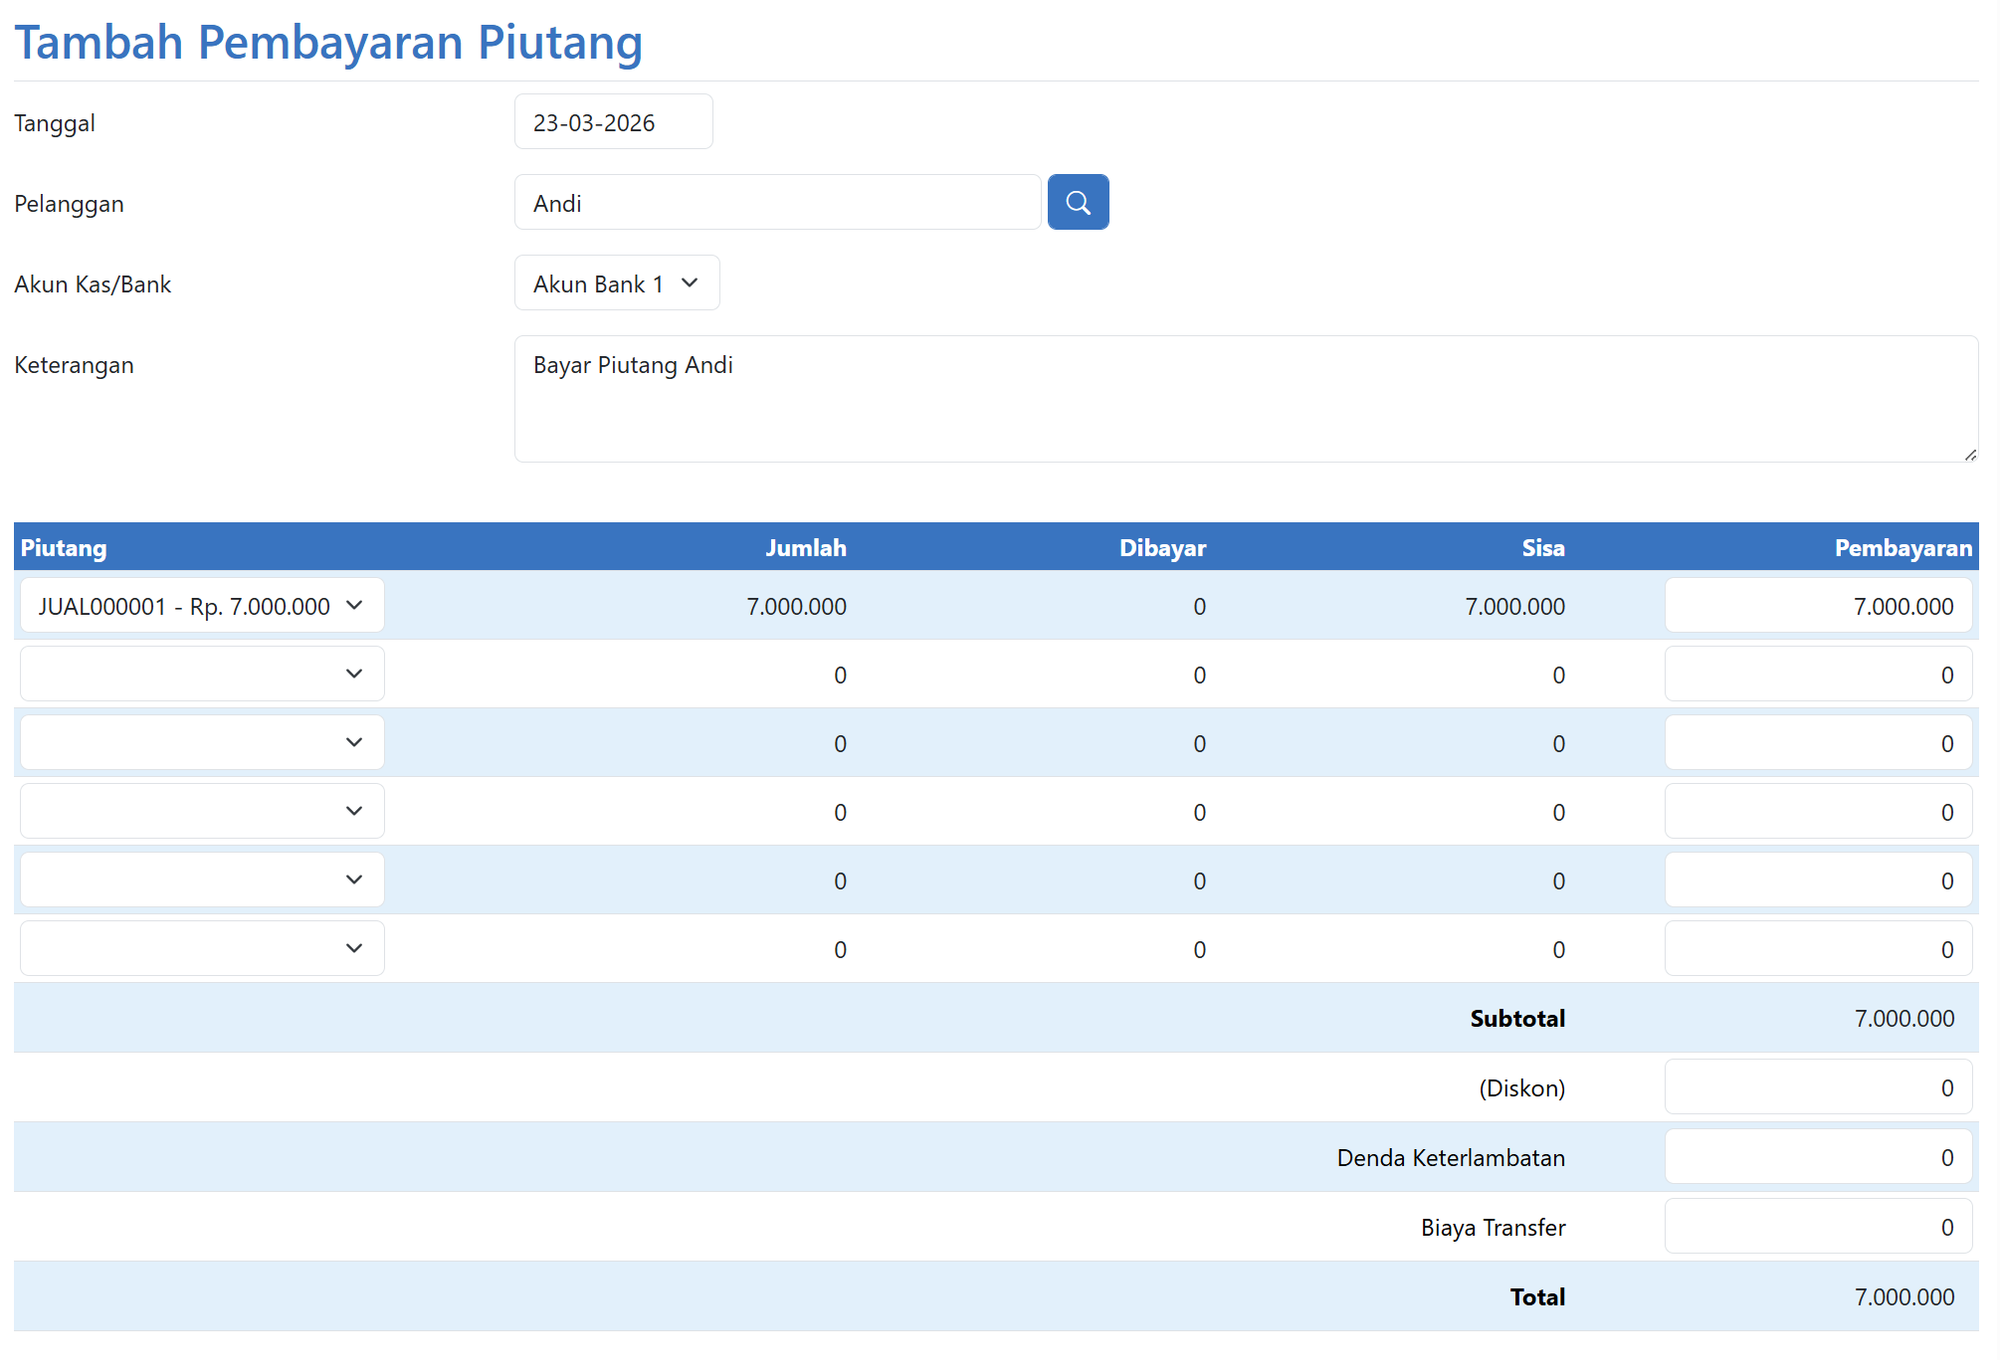Click the sixth row Pembayaran input
The width and height of the screenshot is (2000, 1360).
click(1818, 948)
